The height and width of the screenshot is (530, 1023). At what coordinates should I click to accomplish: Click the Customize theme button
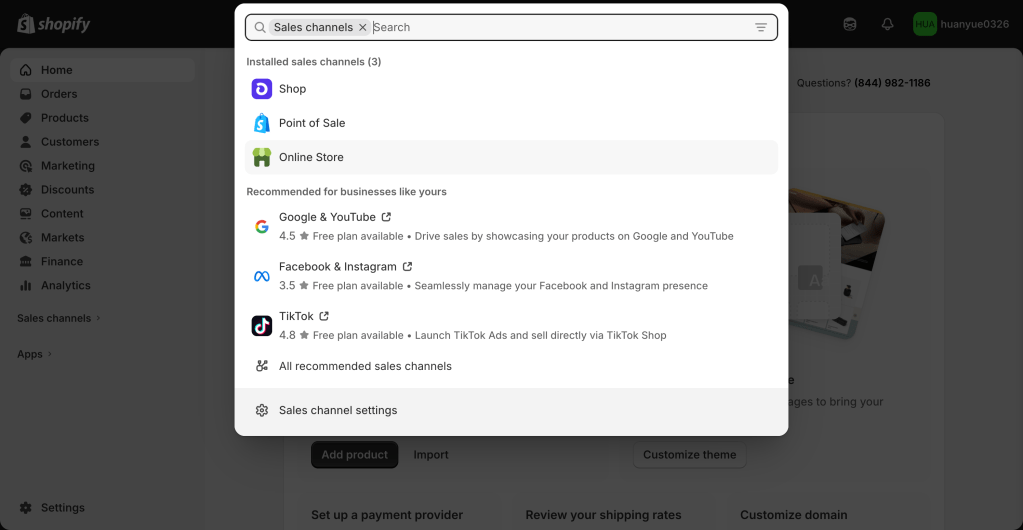click(x=690, y=455)
